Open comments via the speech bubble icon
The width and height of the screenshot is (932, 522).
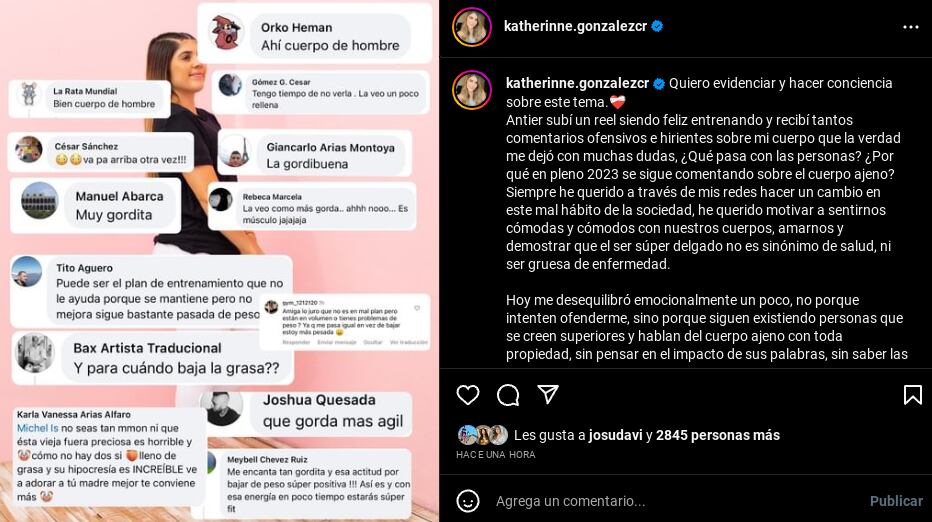point(508,395)
